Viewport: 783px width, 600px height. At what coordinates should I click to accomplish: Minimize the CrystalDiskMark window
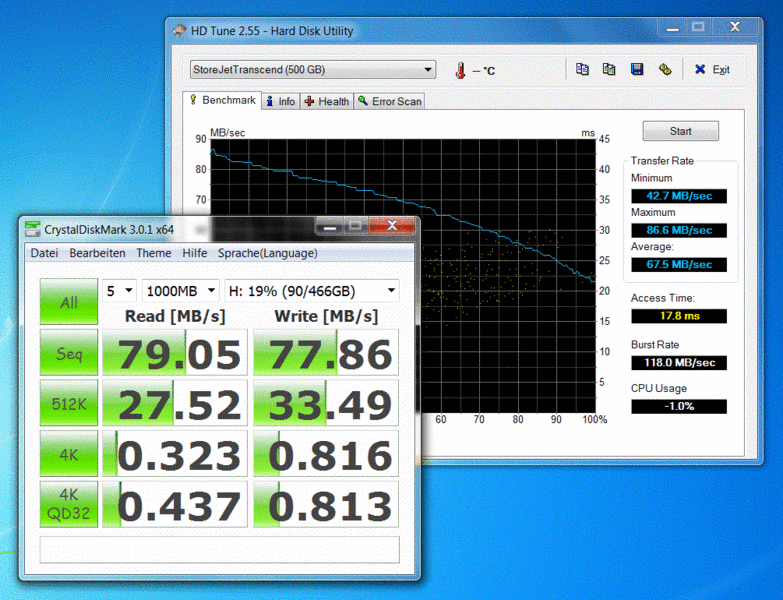329,226
